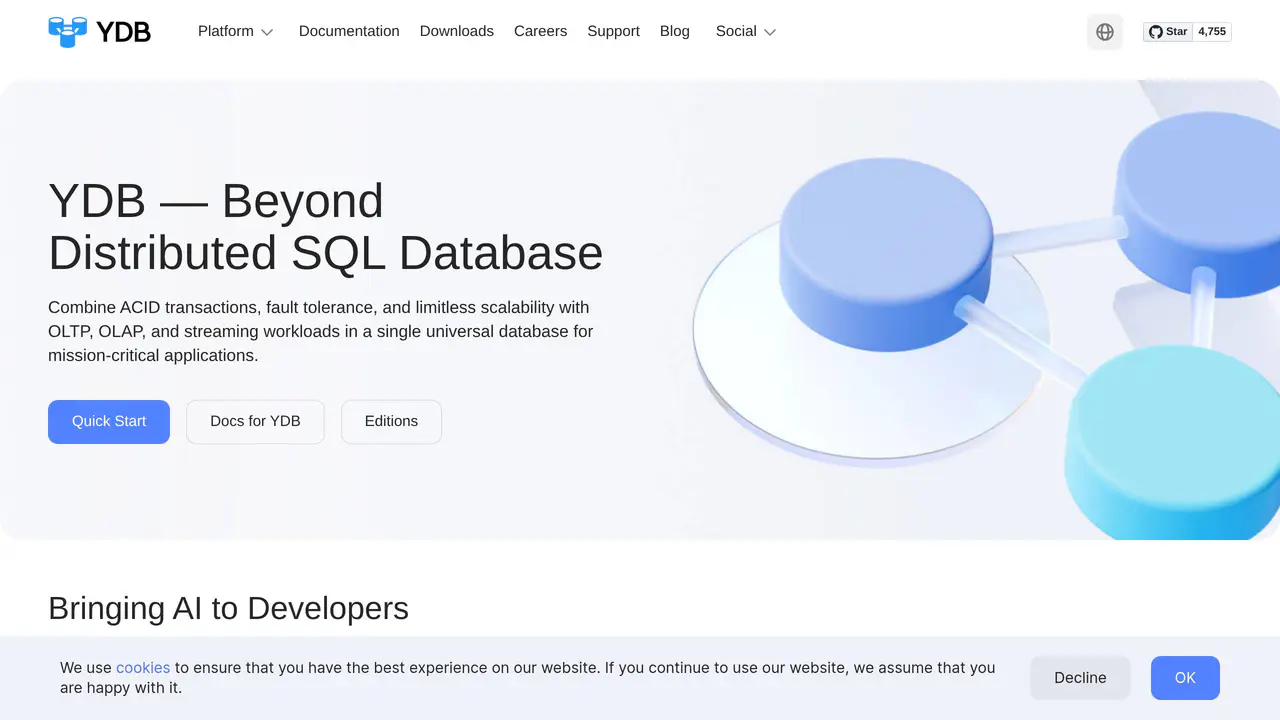Open Docs for YDB
This screenshot has height=720, width=1280.
255,421
